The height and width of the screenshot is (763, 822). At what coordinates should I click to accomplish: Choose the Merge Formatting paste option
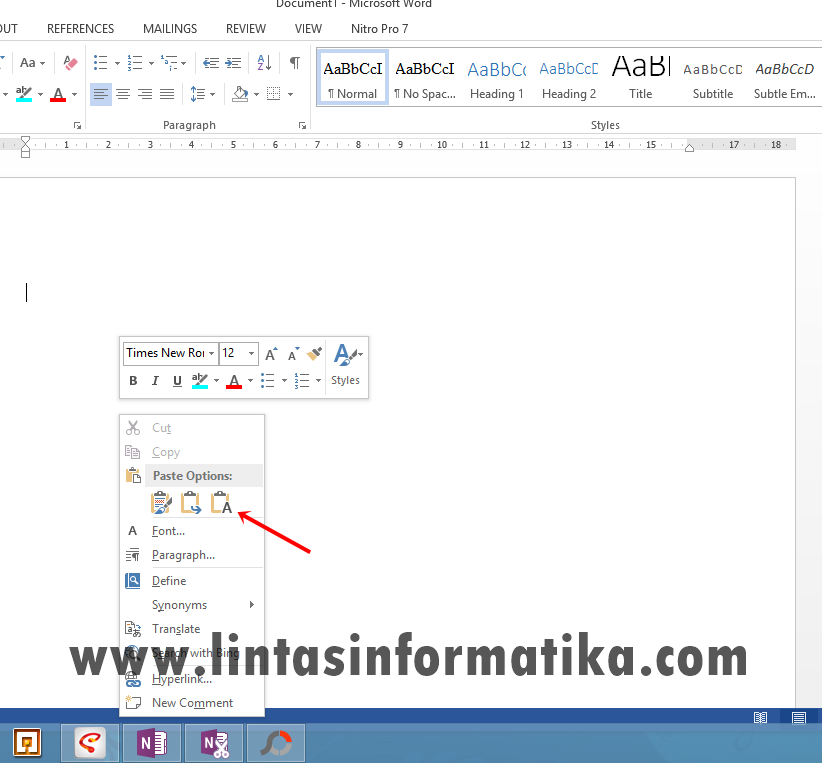191,502
